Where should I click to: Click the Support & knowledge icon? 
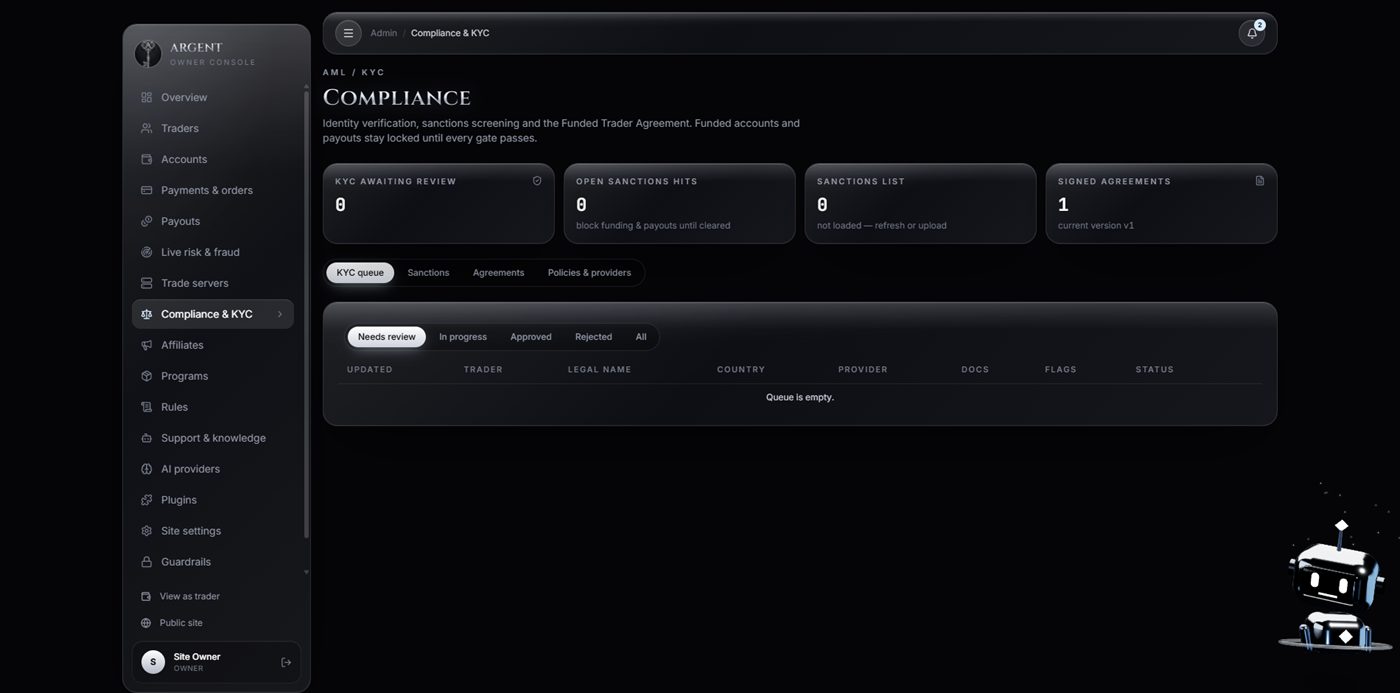point(146,438)
